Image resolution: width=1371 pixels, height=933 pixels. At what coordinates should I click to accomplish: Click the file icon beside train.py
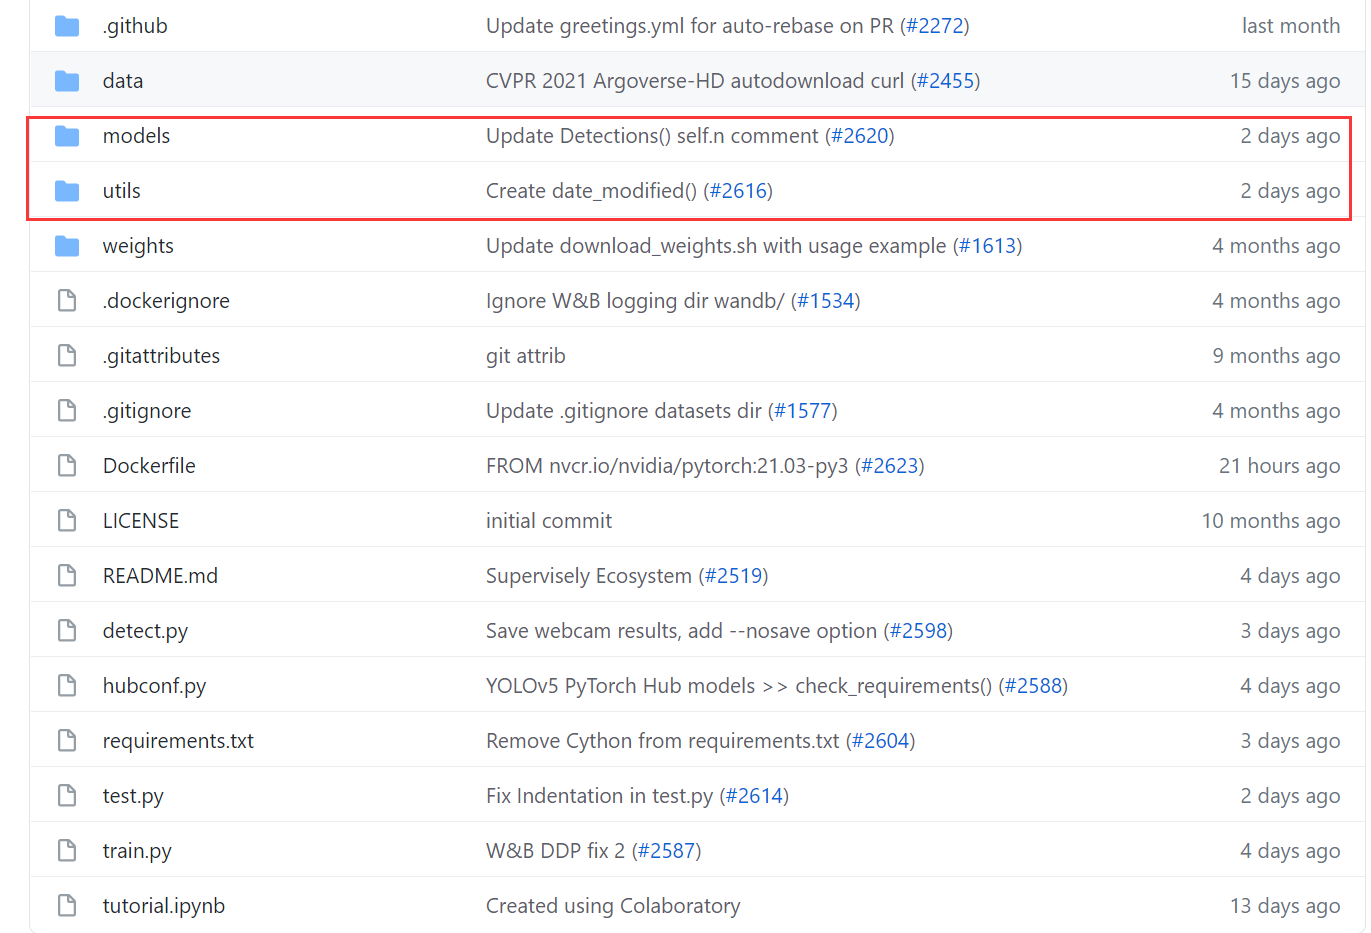coord(66,850)
